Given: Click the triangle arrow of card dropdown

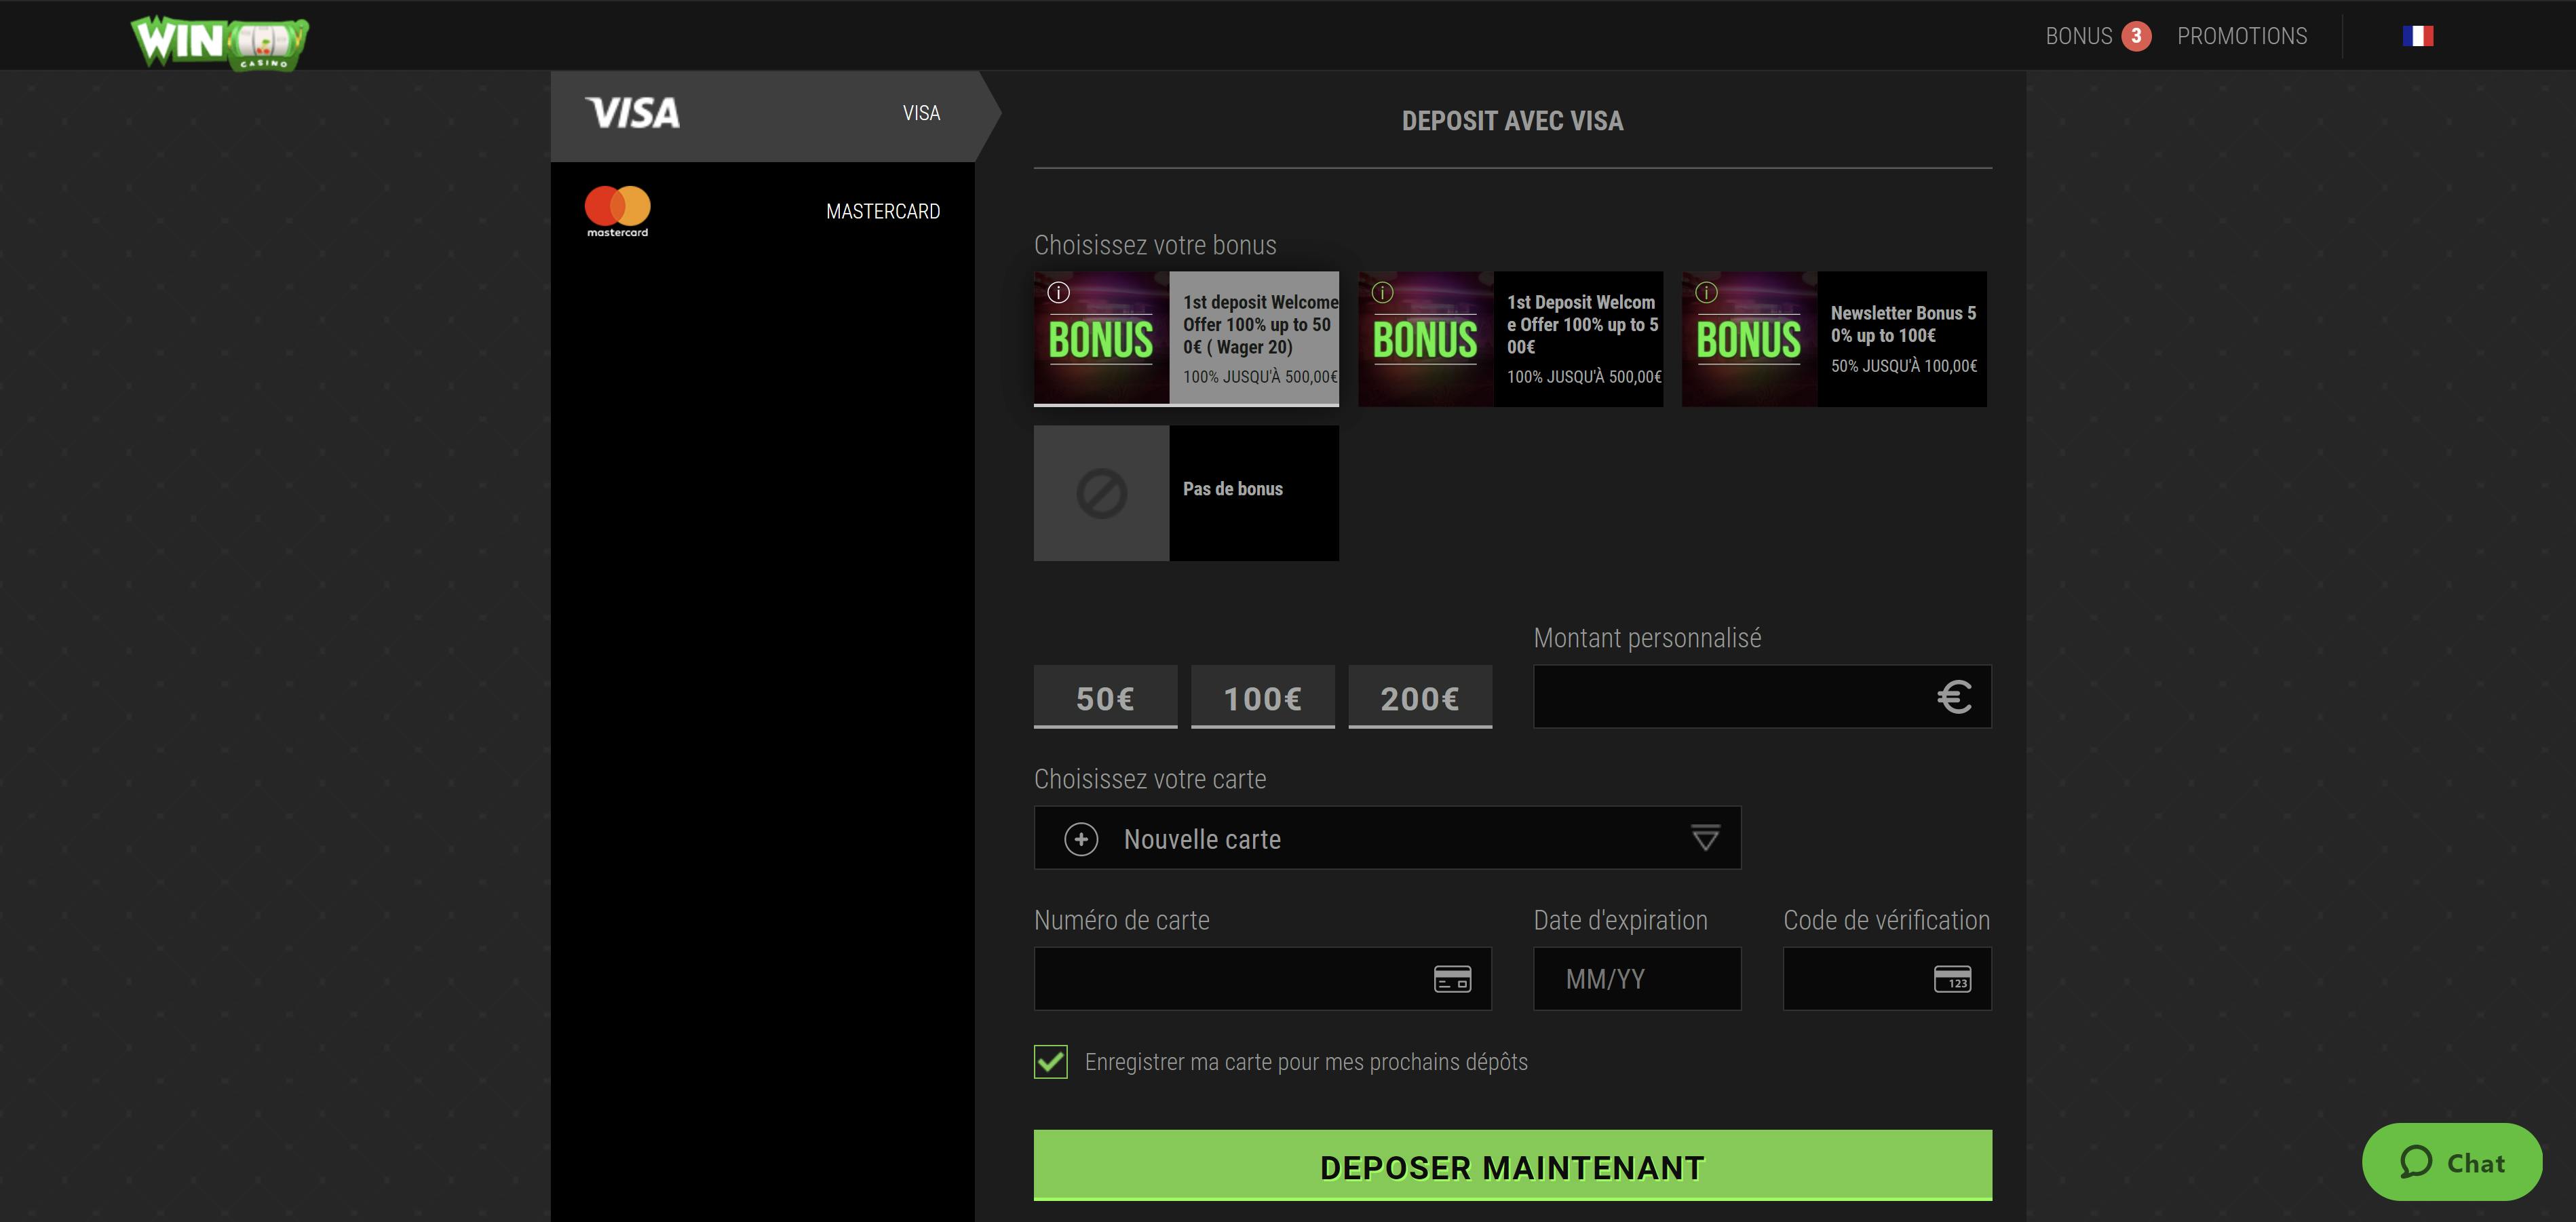Looking at the screenshot, I should pos(1705,838).
